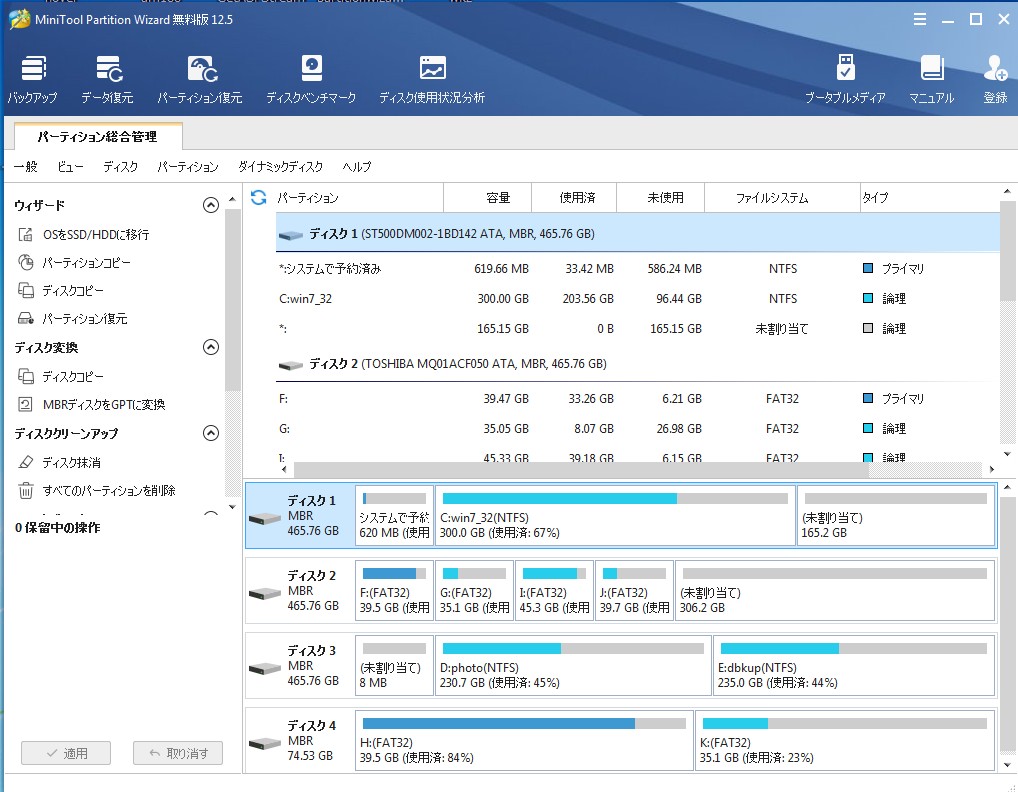
Task: Open the ディスク menu
Action: [120, 167]
